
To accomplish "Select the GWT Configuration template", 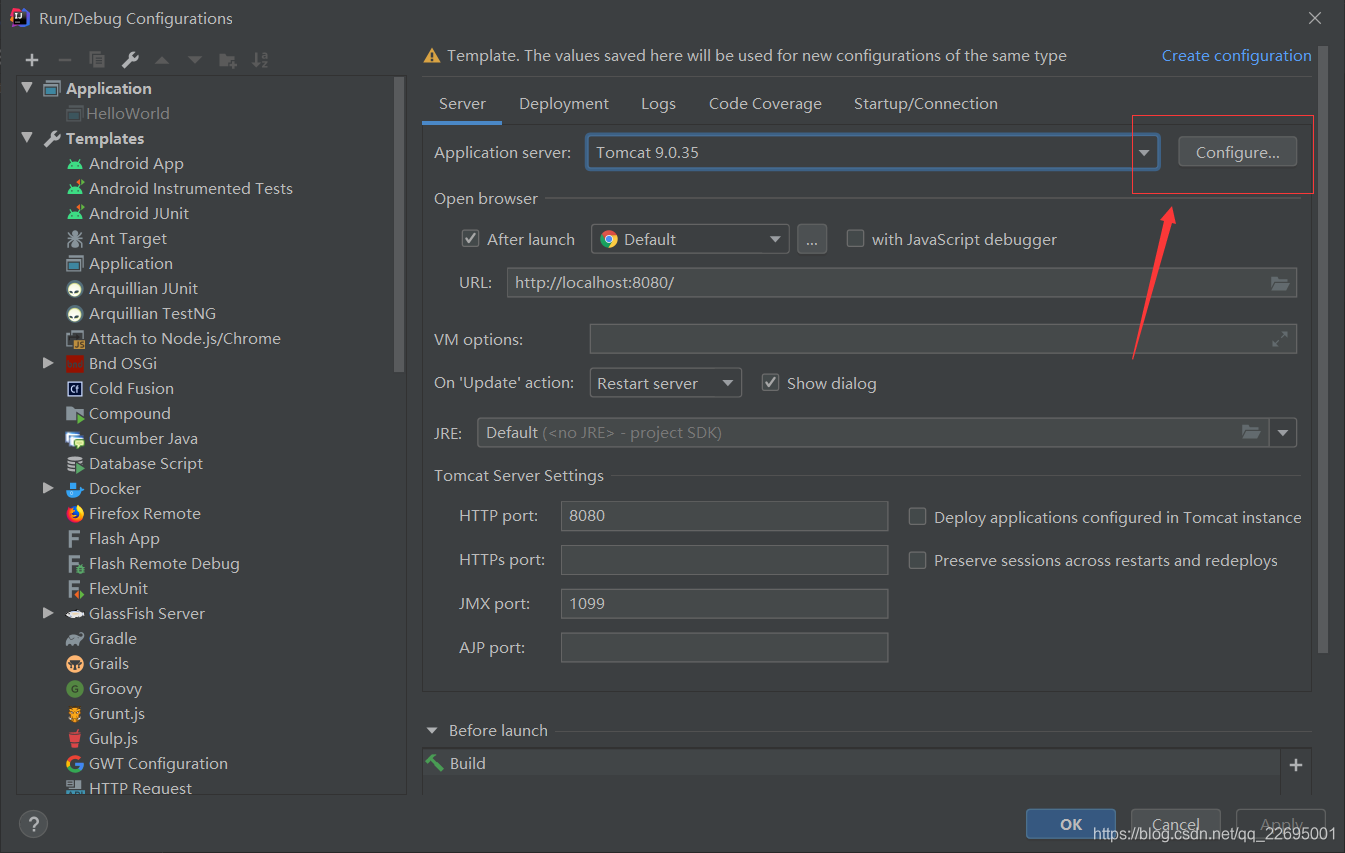I will pyautogui.click(x=158, y=763).
